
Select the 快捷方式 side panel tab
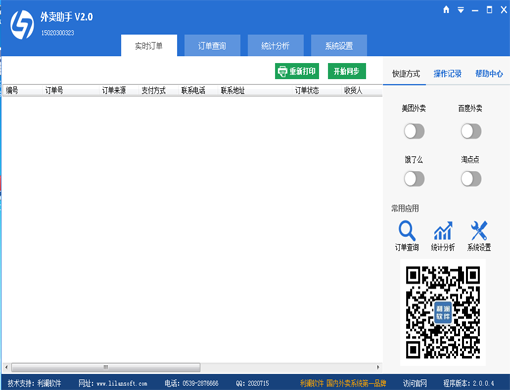pos(406,74)
